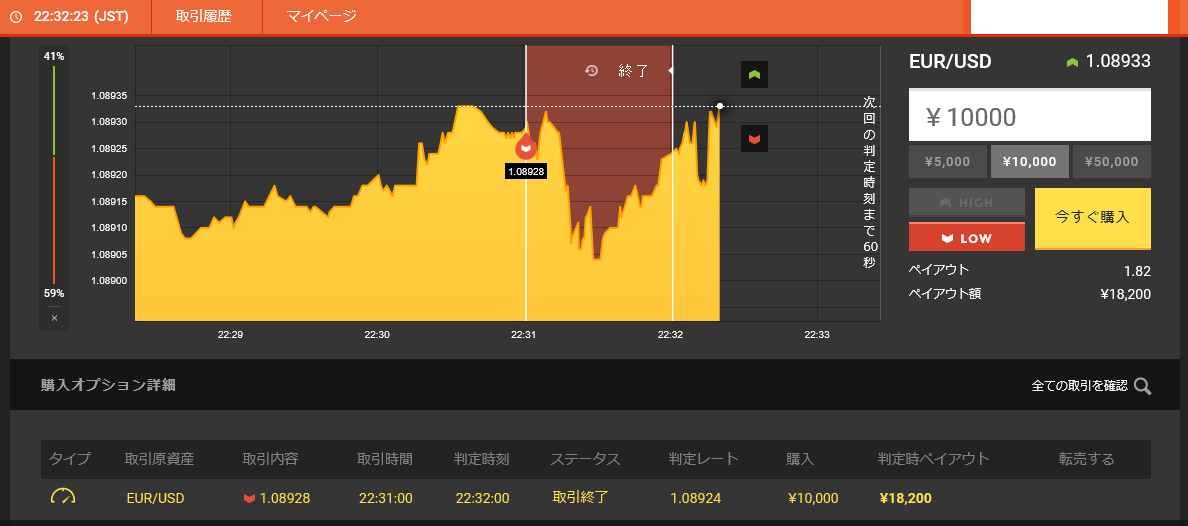1188x526 pixels.
Task: Open the 取引履歴 menu
Action: point(203,17)
